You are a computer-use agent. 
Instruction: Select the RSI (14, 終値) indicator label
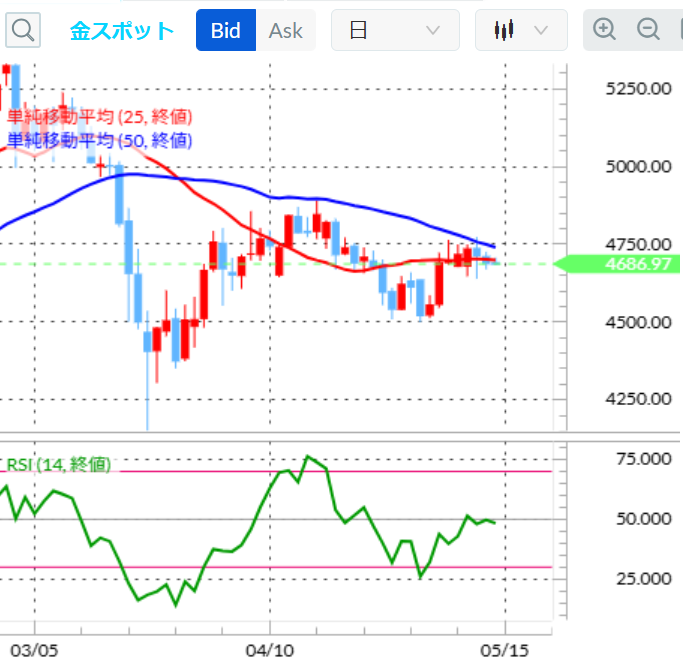[x=59, y=464]
